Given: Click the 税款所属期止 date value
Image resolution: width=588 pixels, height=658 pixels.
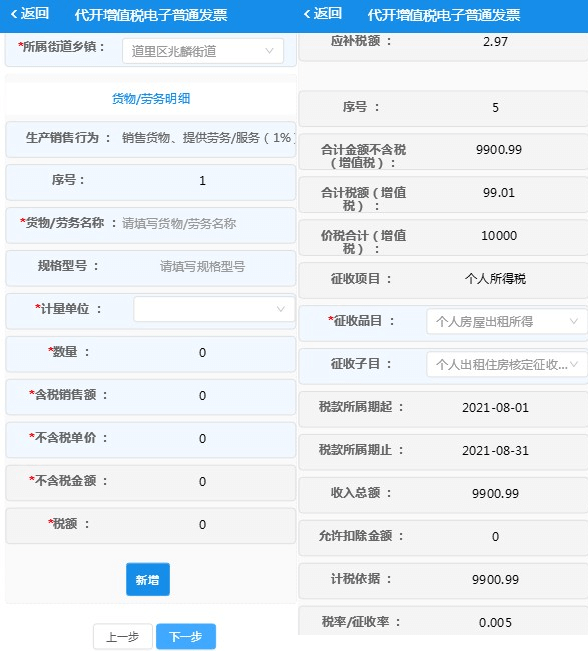Looking at the screenshot, I should click(x=495, y=450).
